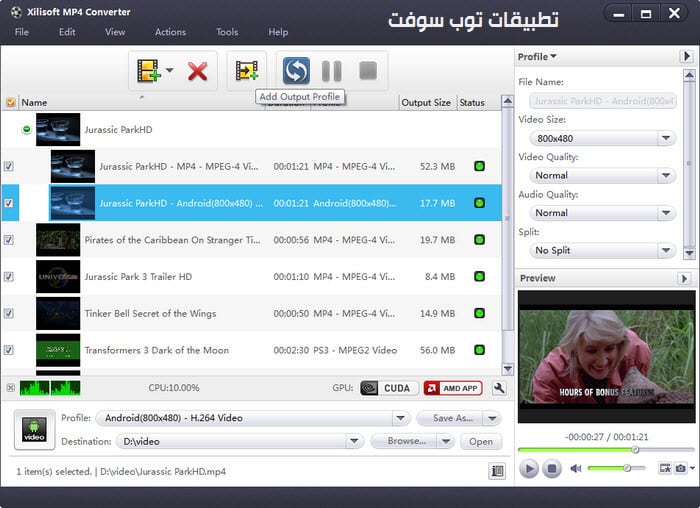Uncheck Tinker Bell Secret of the Wings
Viewport: 700px width, 508px height.
click(8, 313)
